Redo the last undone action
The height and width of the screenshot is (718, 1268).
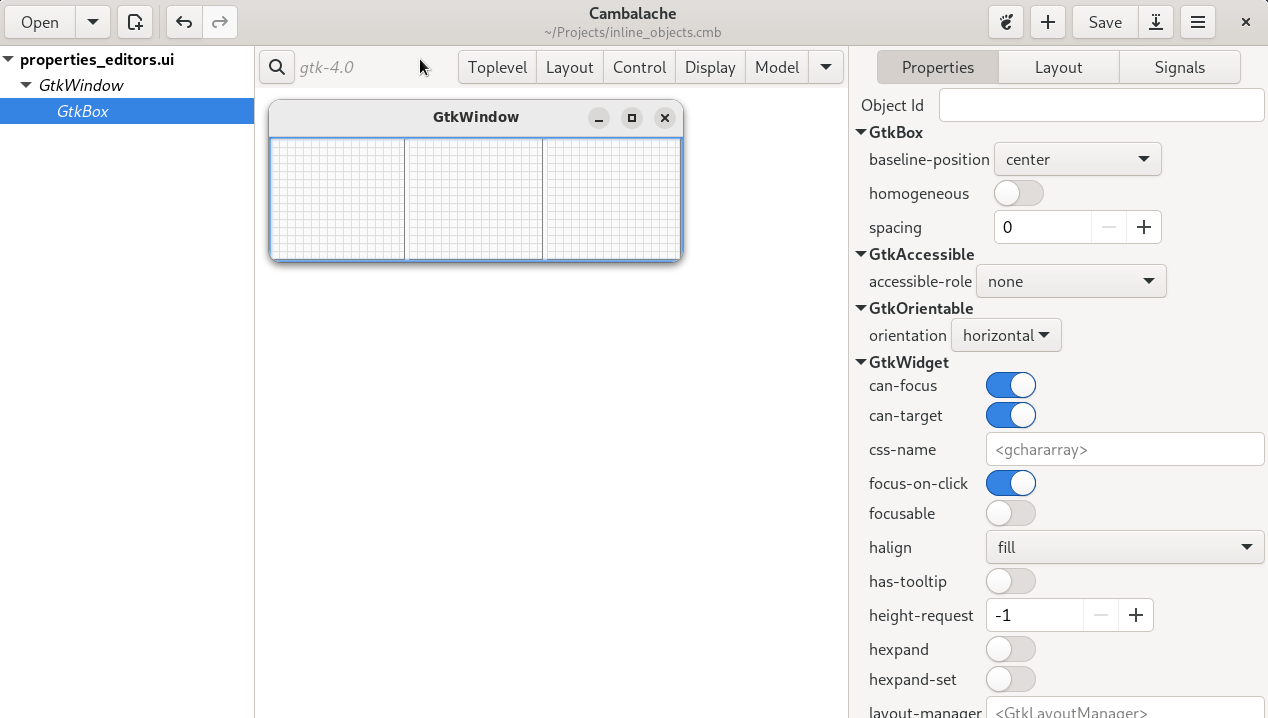(220, 22)
